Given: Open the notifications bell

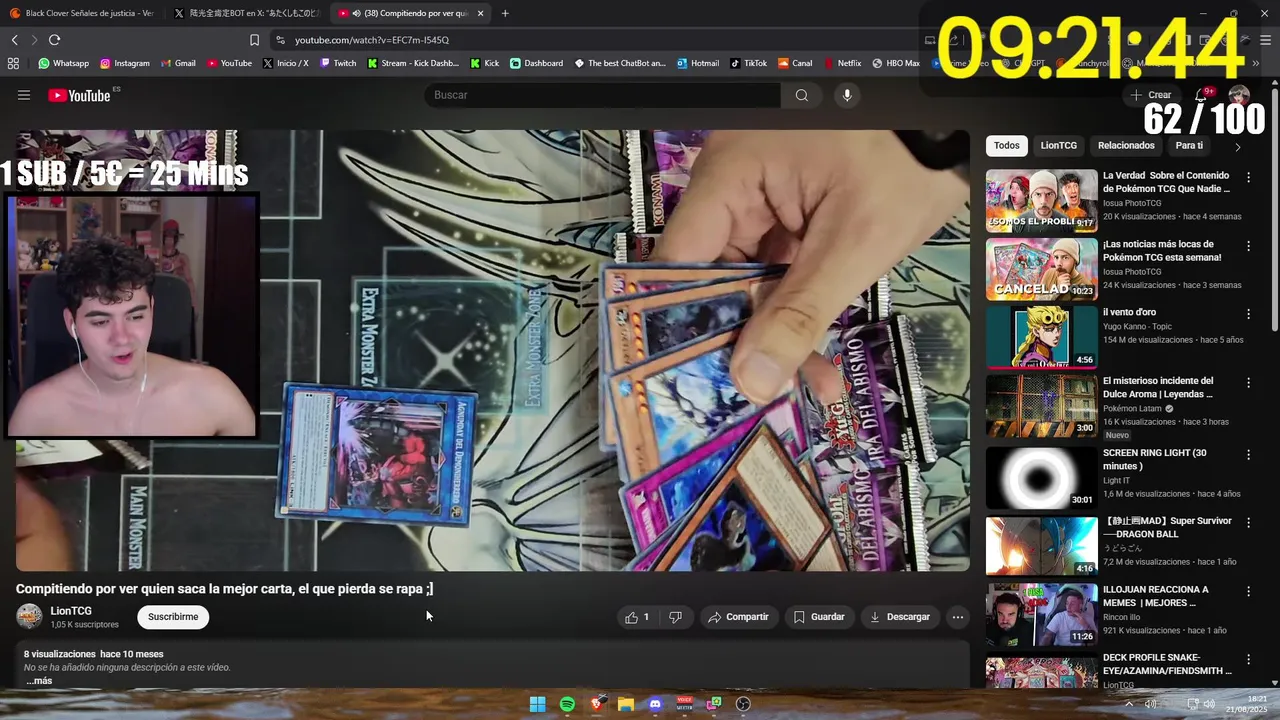Looking at the screenshot, I should pos(1202,95).
